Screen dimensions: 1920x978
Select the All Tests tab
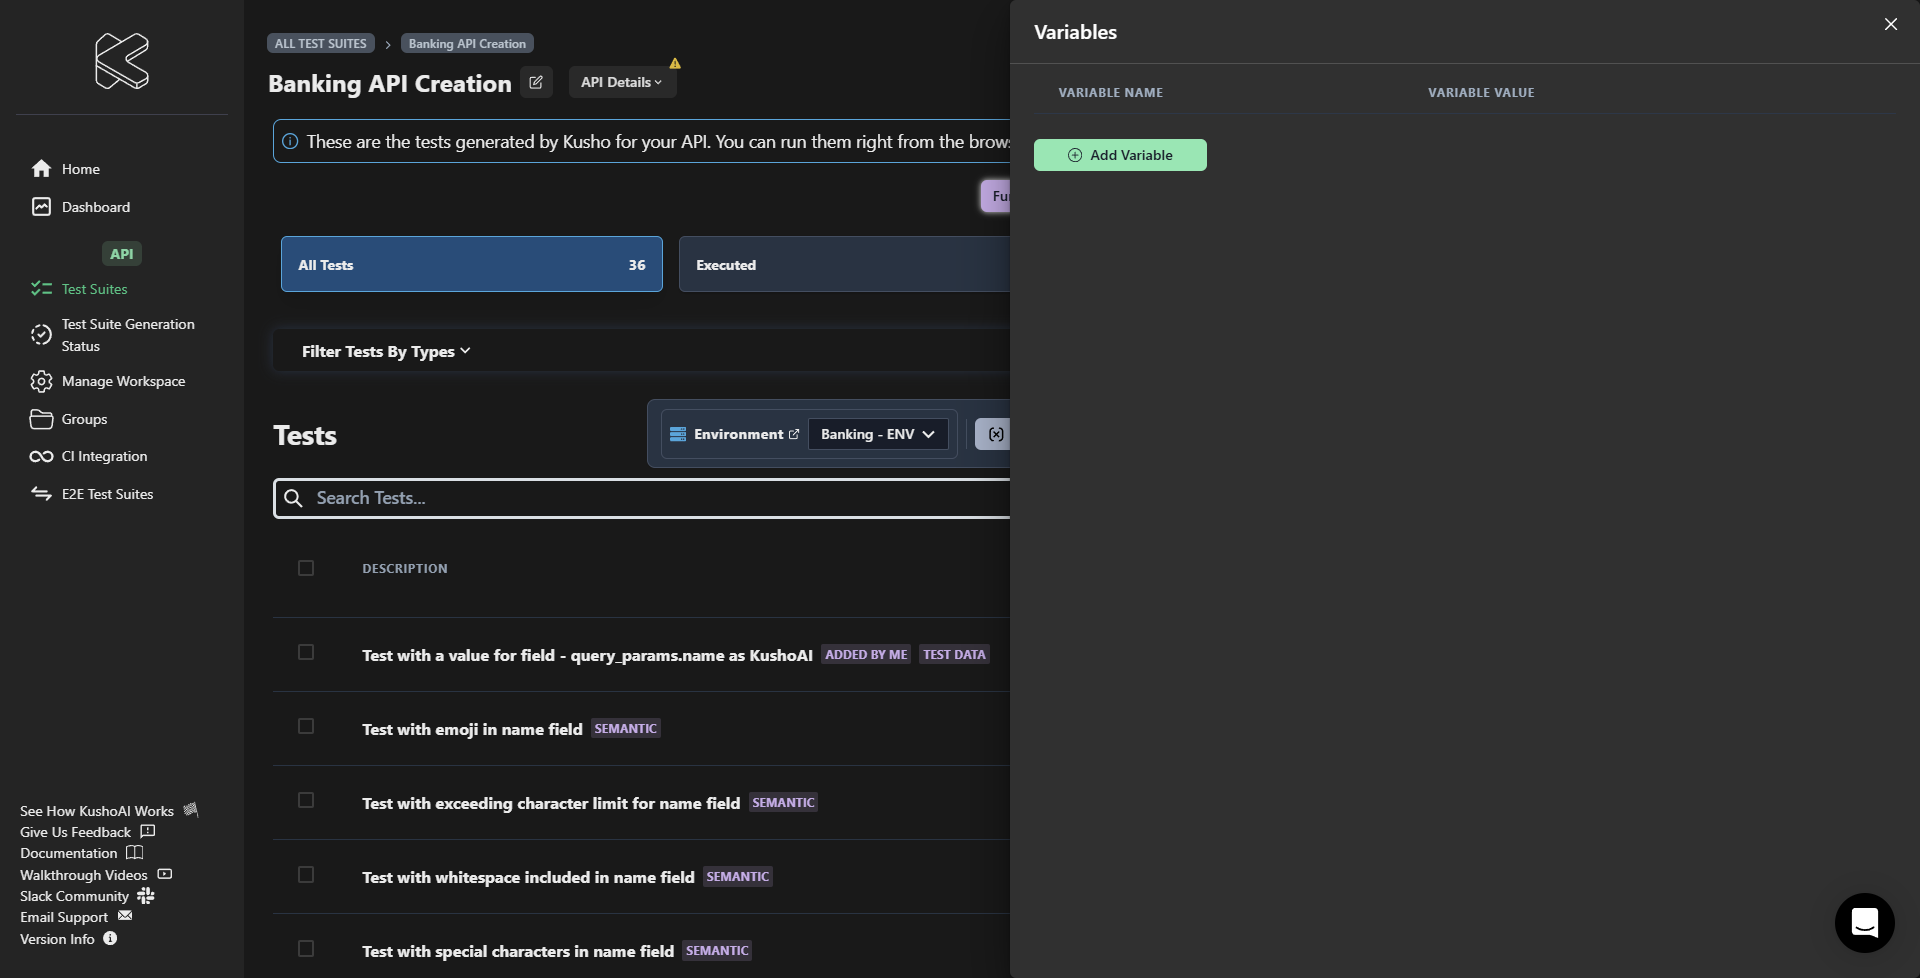click(472, 264)
